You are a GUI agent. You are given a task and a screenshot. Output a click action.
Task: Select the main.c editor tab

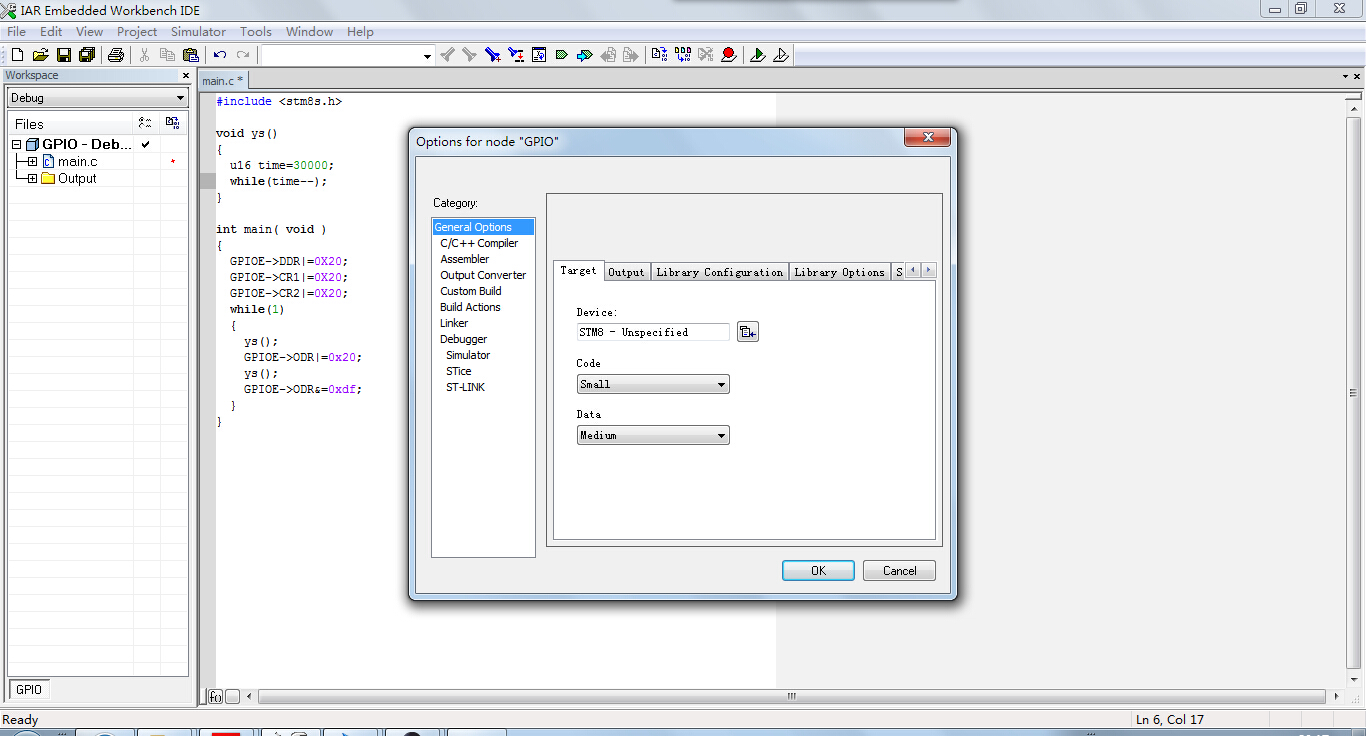[x=222, y=80]
